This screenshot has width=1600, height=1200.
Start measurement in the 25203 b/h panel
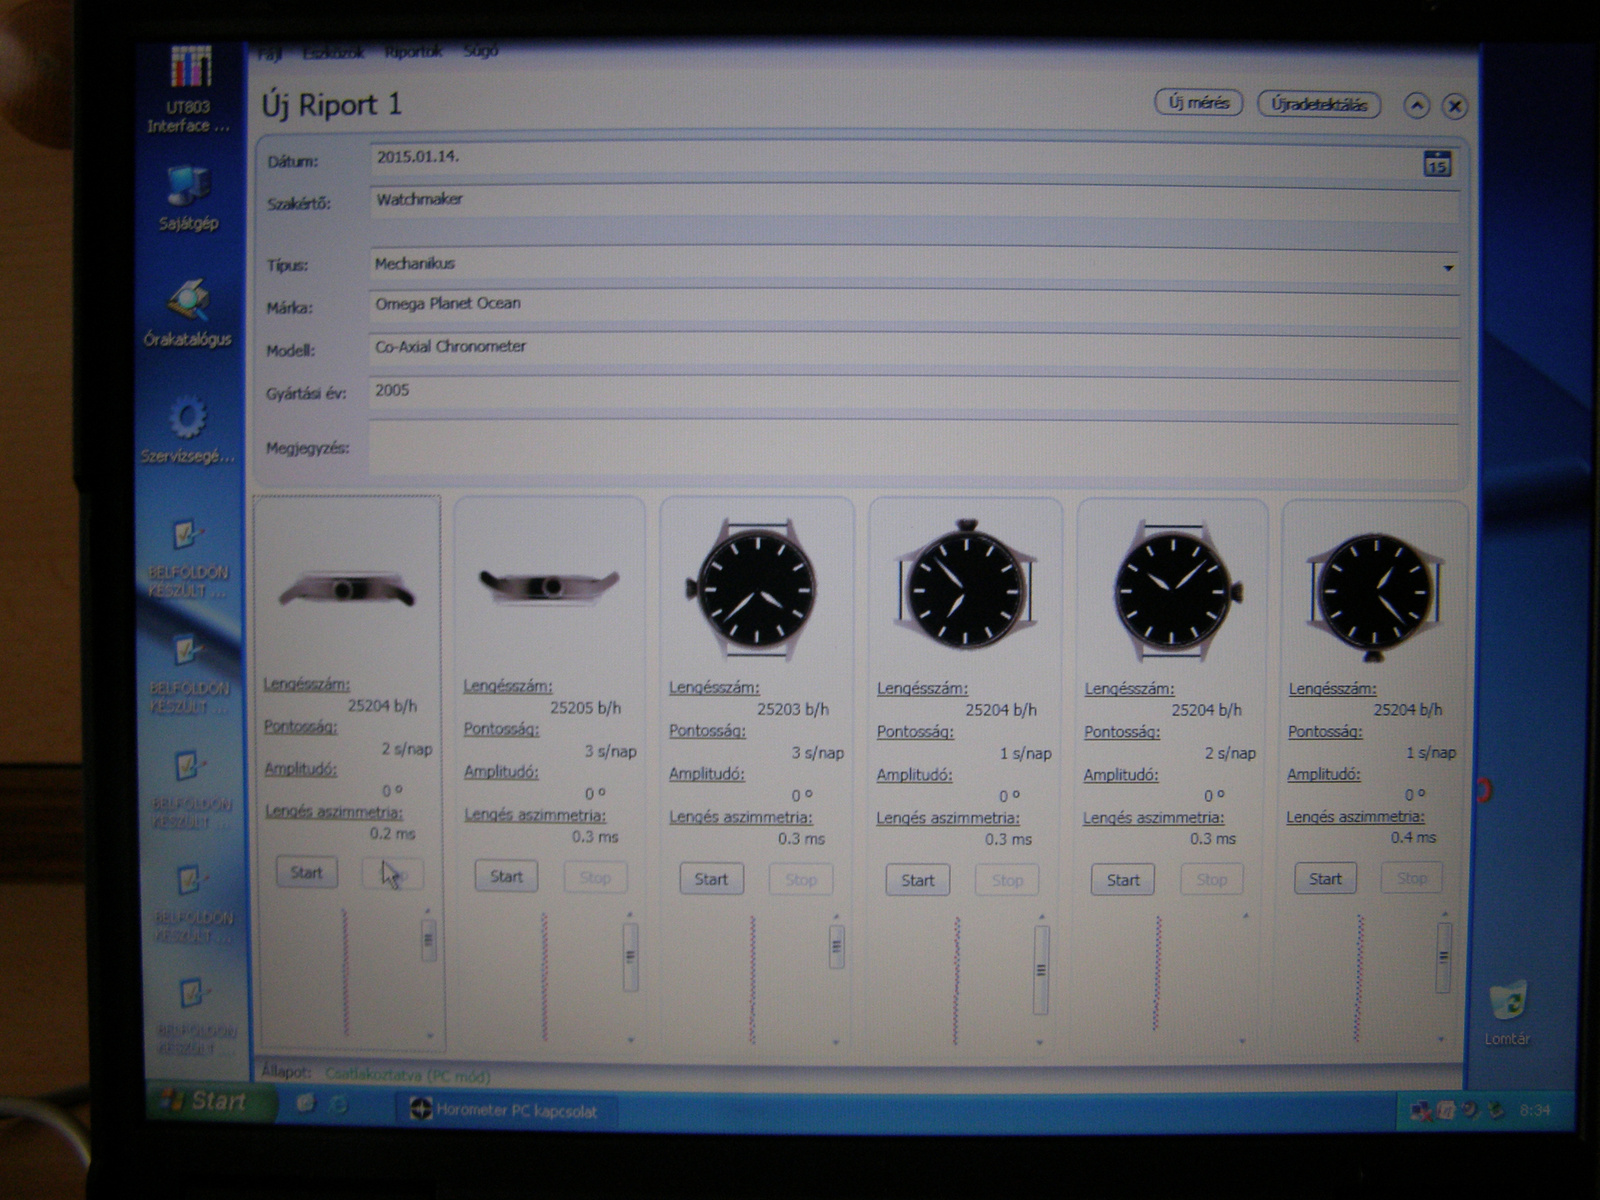(x=711, y=879)
